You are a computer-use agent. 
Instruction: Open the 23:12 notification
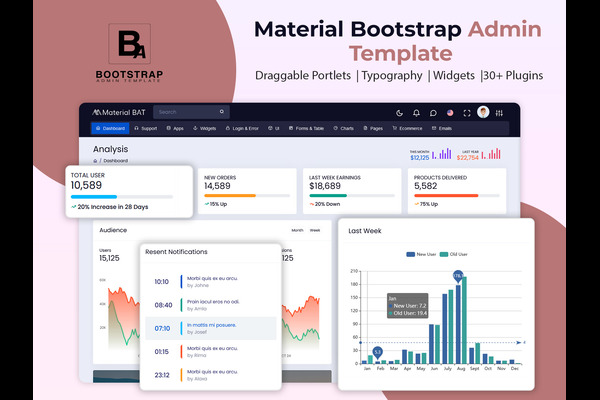click(x=210, y=375)
